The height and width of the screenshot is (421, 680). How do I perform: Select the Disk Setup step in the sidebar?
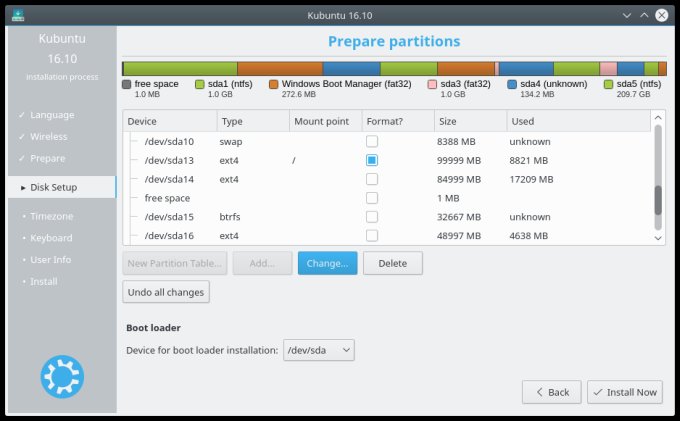62,187
